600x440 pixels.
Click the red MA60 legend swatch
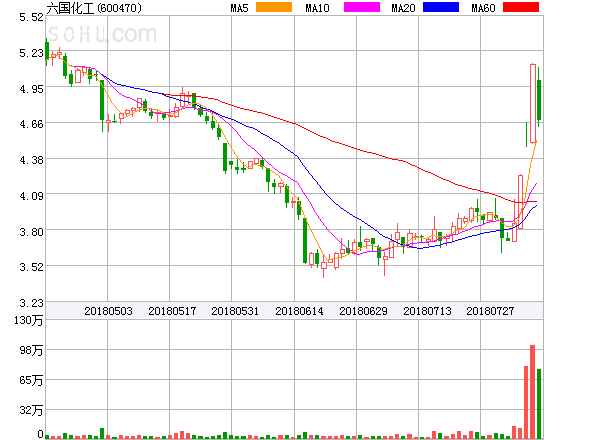(x=528, y=8)
